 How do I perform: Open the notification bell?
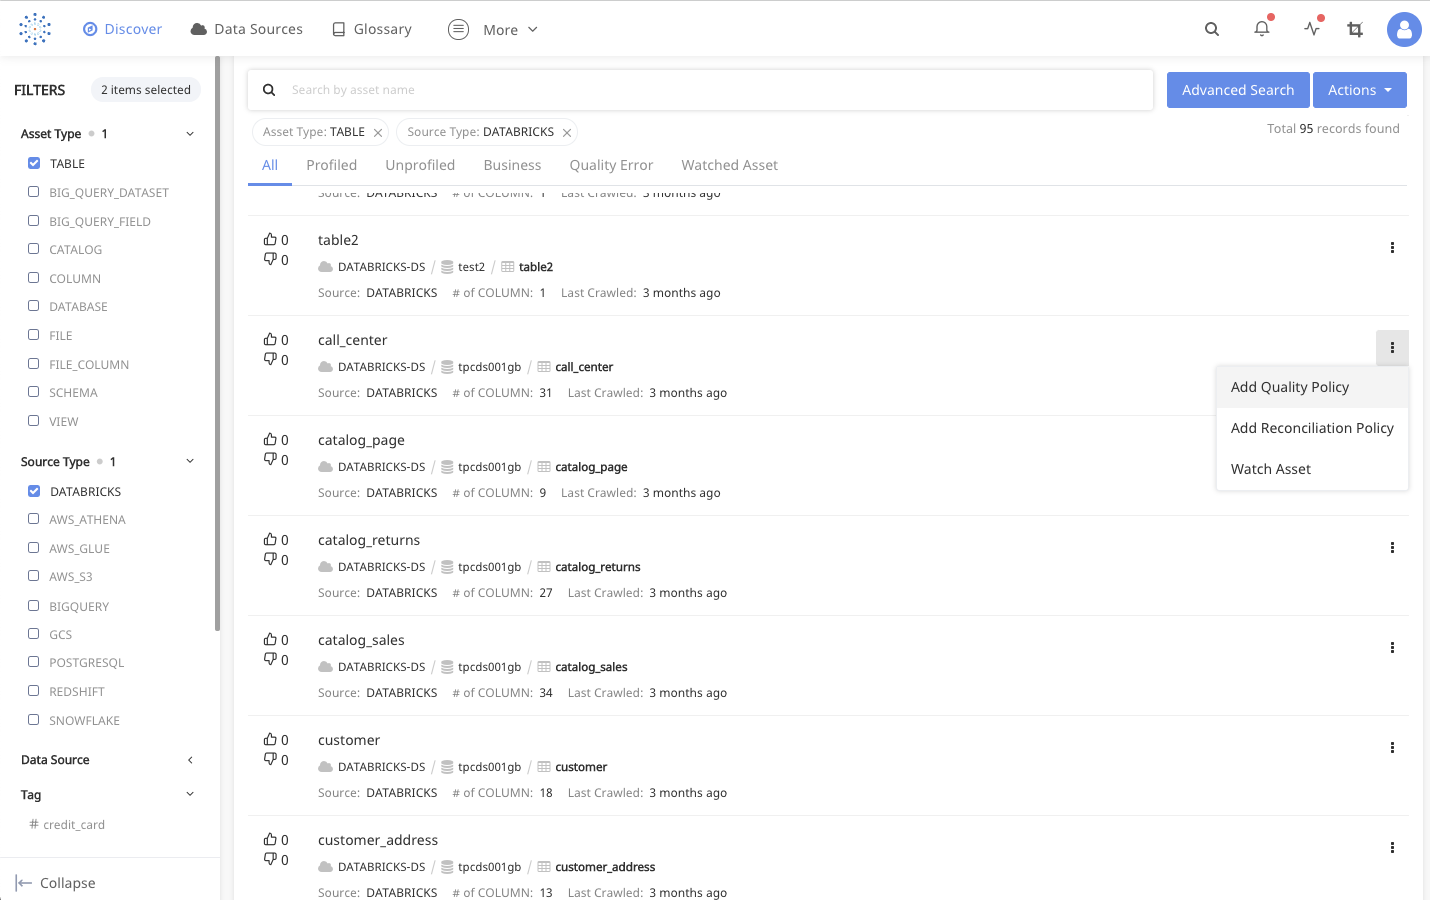coord(1261,29)
